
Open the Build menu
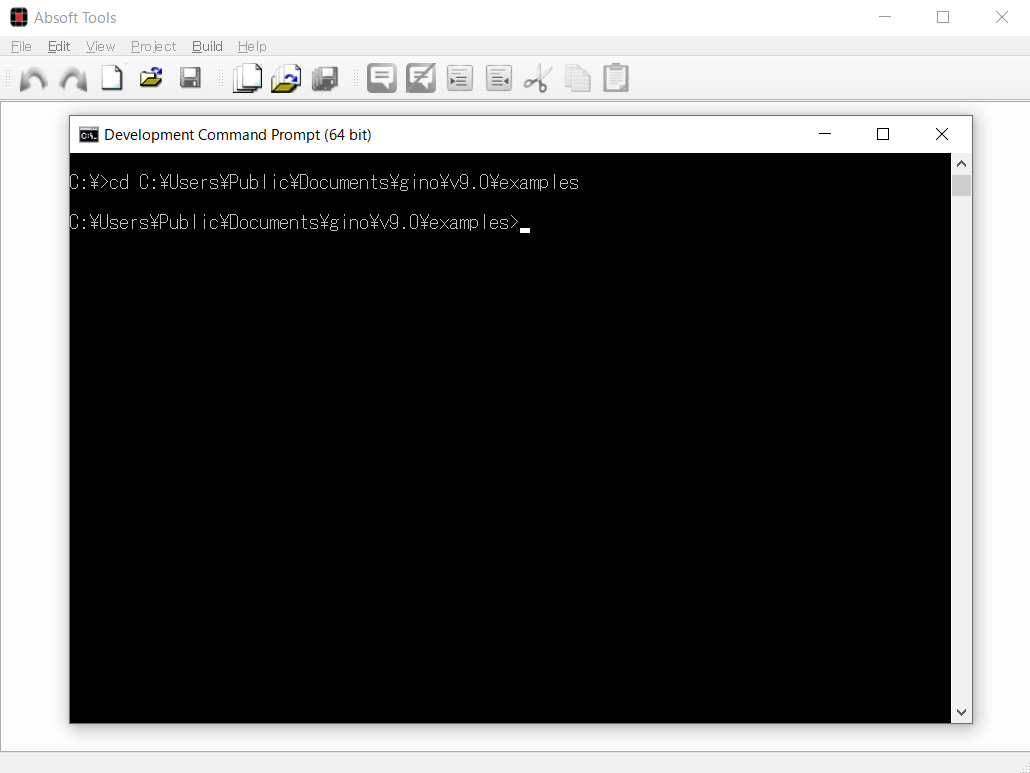(x=208, y=47)
